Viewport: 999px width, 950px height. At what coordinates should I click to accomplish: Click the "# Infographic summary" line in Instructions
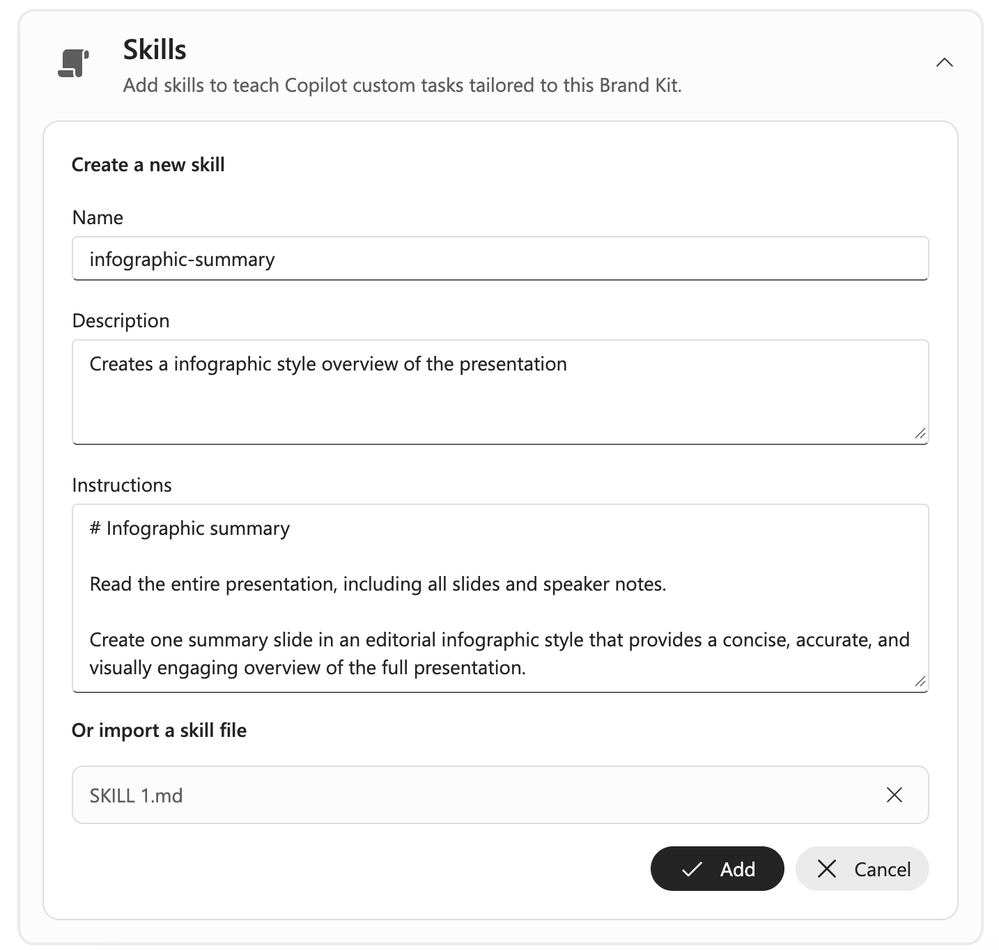[x=189, y=528]
